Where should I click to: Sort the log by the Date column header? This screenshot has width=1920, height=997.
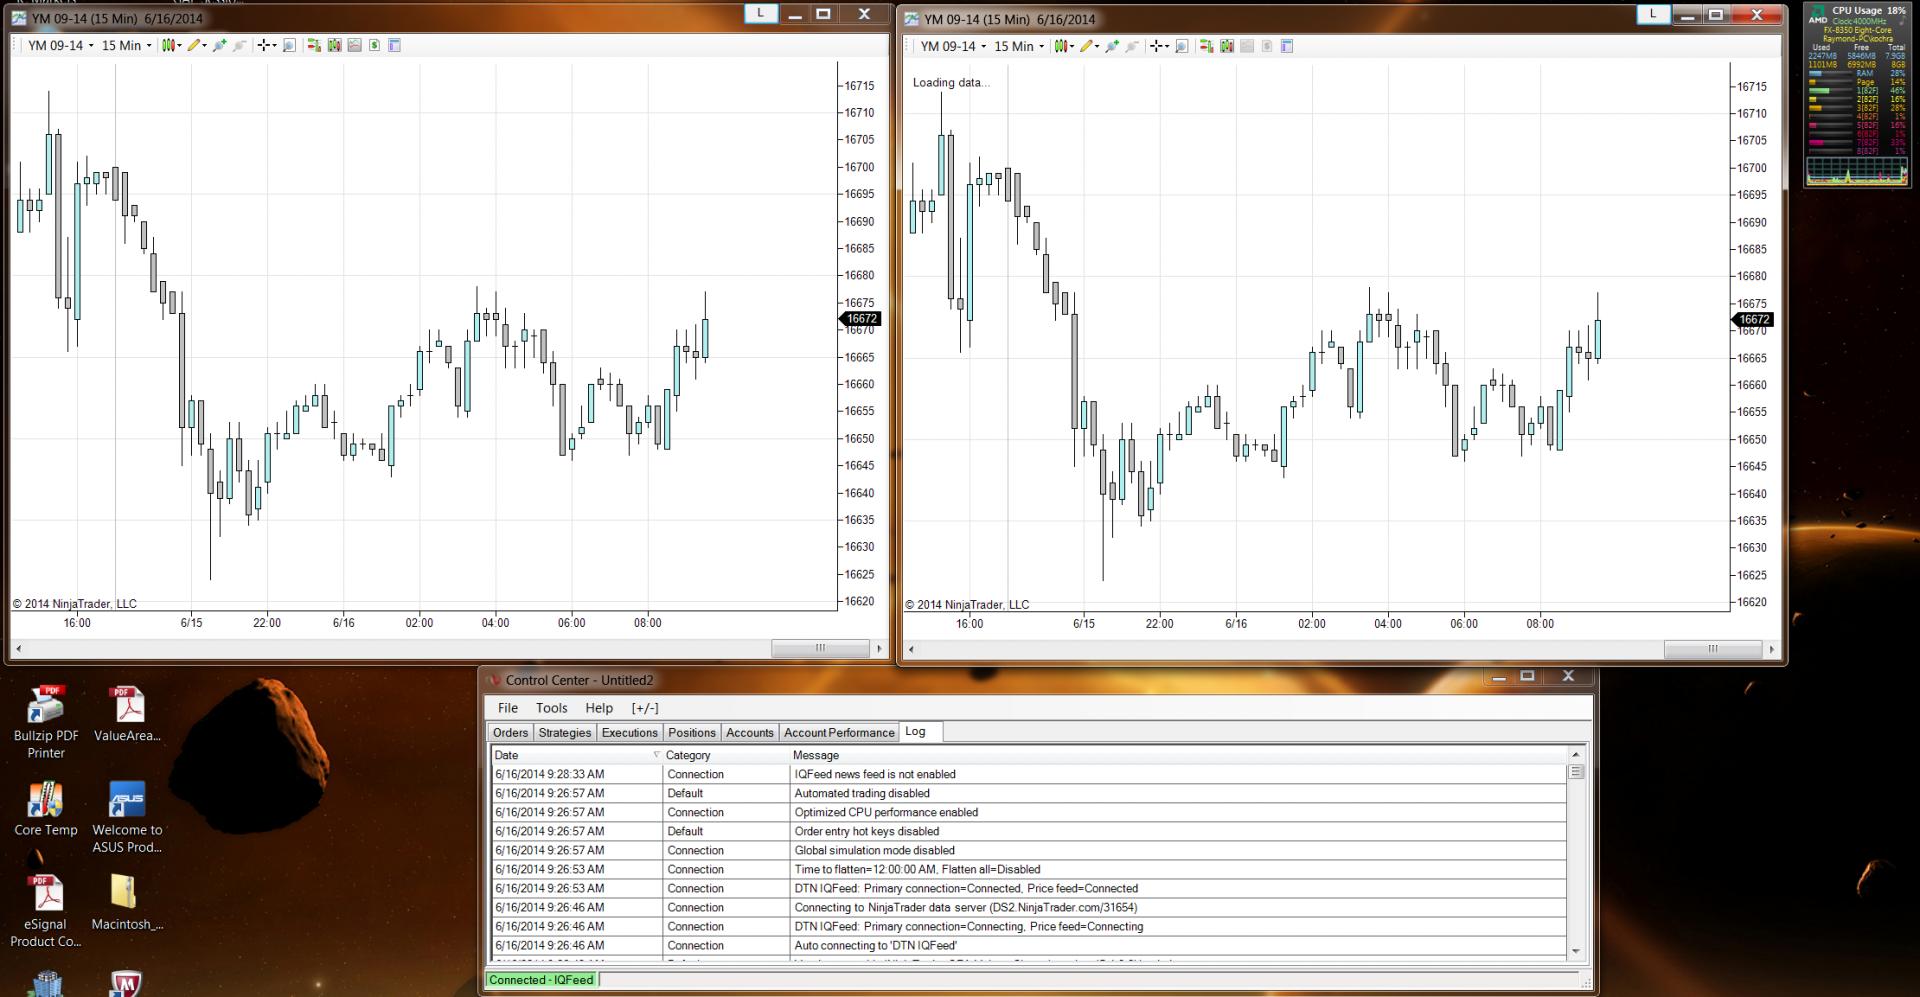[576, 755]
